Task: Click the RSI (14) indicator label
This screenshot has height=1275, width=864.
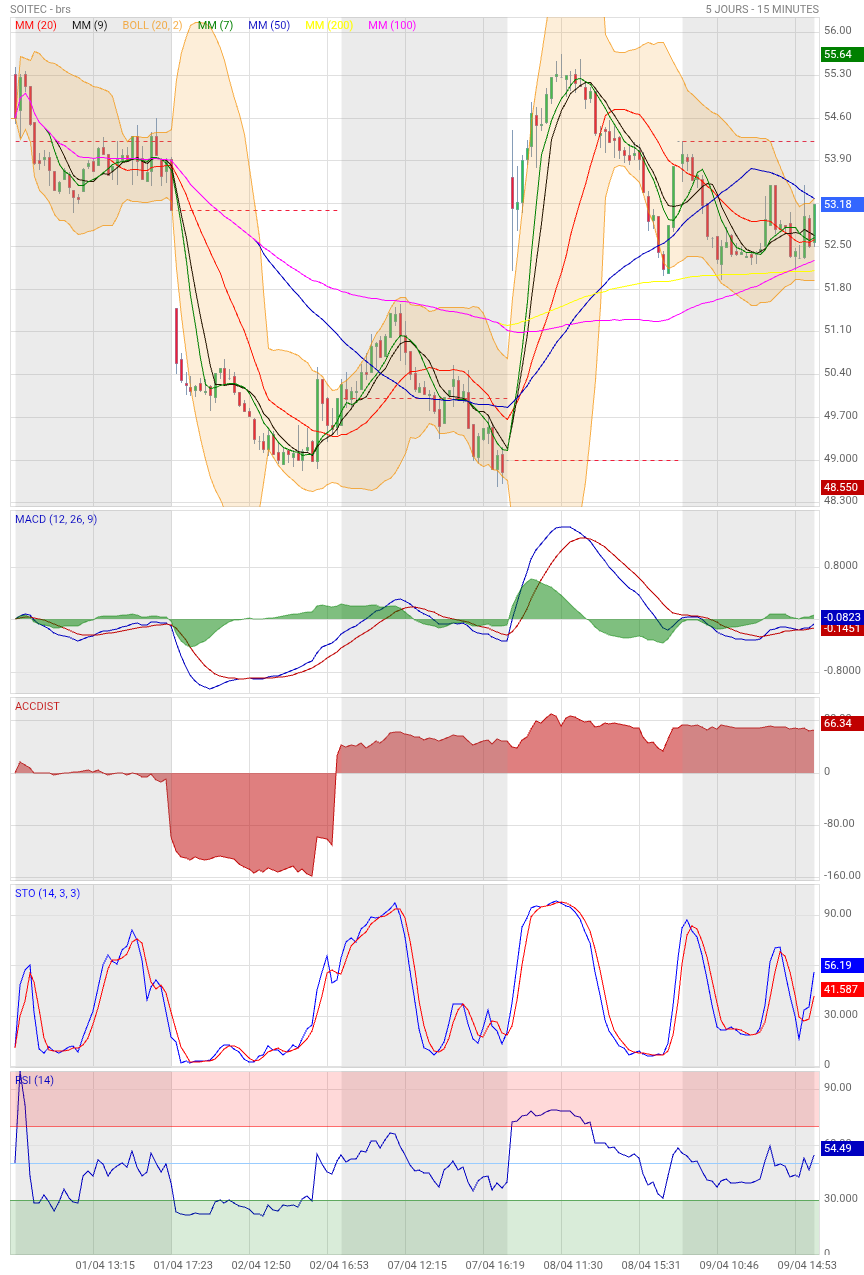Action: click(35, 1080)
